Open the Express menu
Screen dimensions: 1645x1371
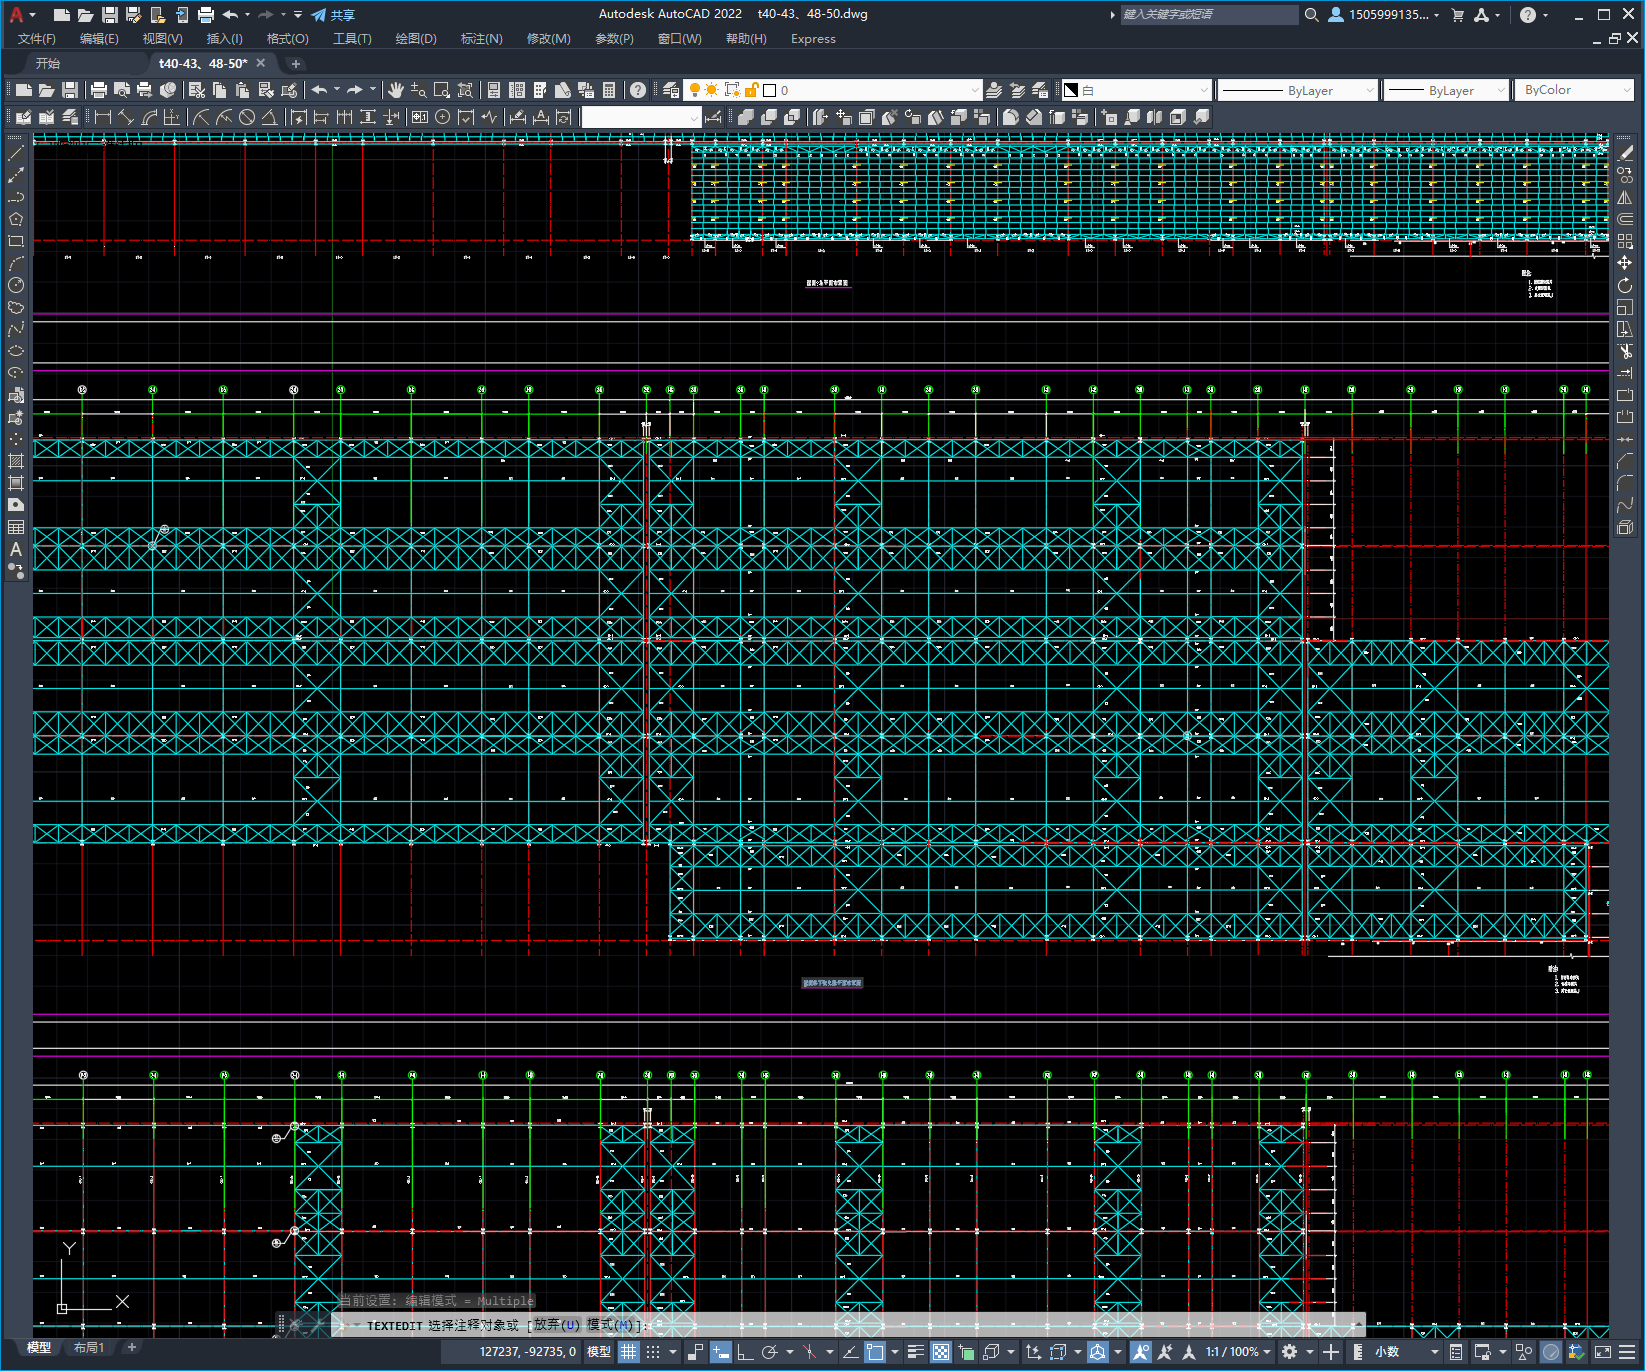813,39
